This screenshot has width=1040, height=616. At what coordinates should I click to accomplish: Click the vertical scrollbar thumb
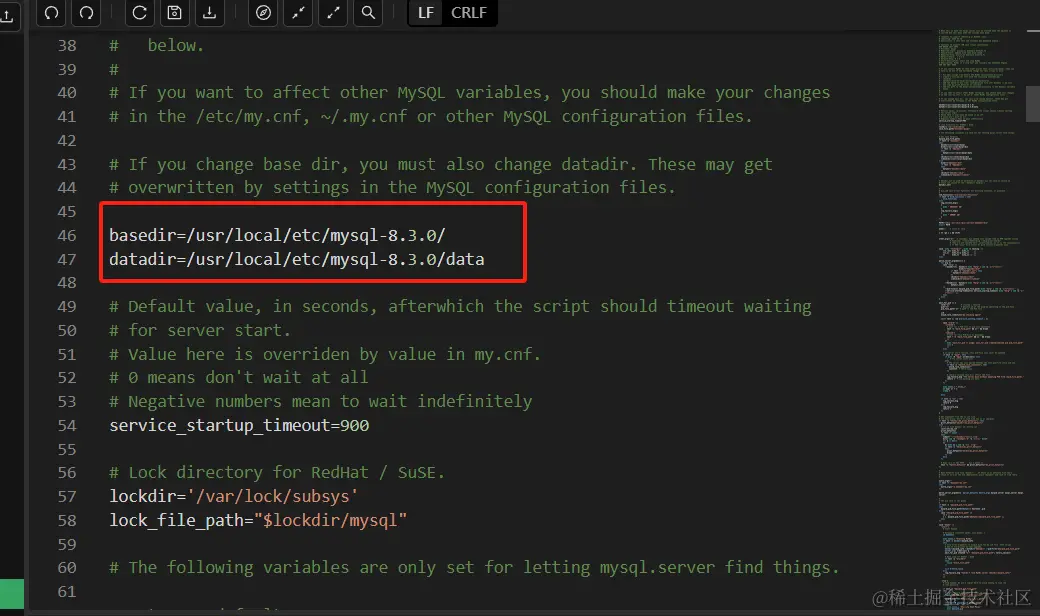click(1033, 103)
